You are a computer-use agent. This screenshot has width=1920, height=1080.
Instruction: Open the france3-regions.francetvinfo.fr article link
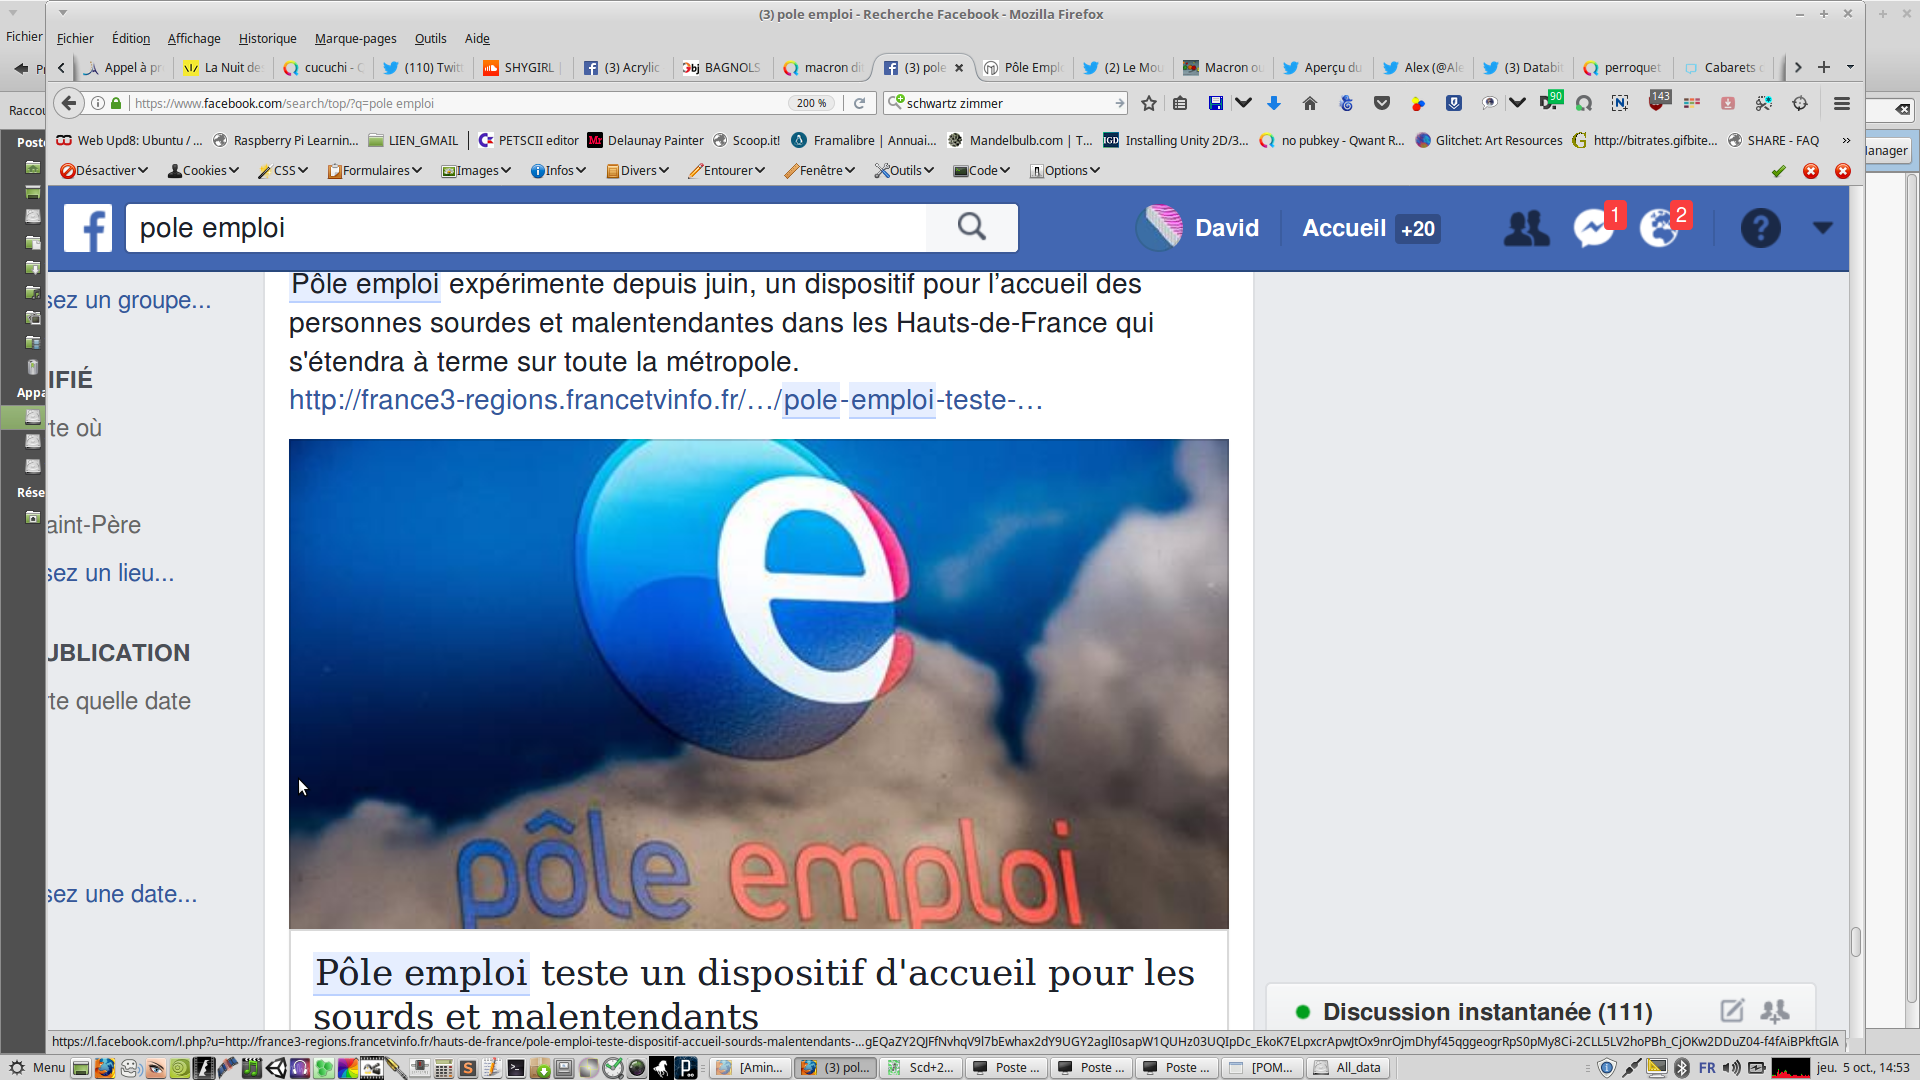[665, 400]
